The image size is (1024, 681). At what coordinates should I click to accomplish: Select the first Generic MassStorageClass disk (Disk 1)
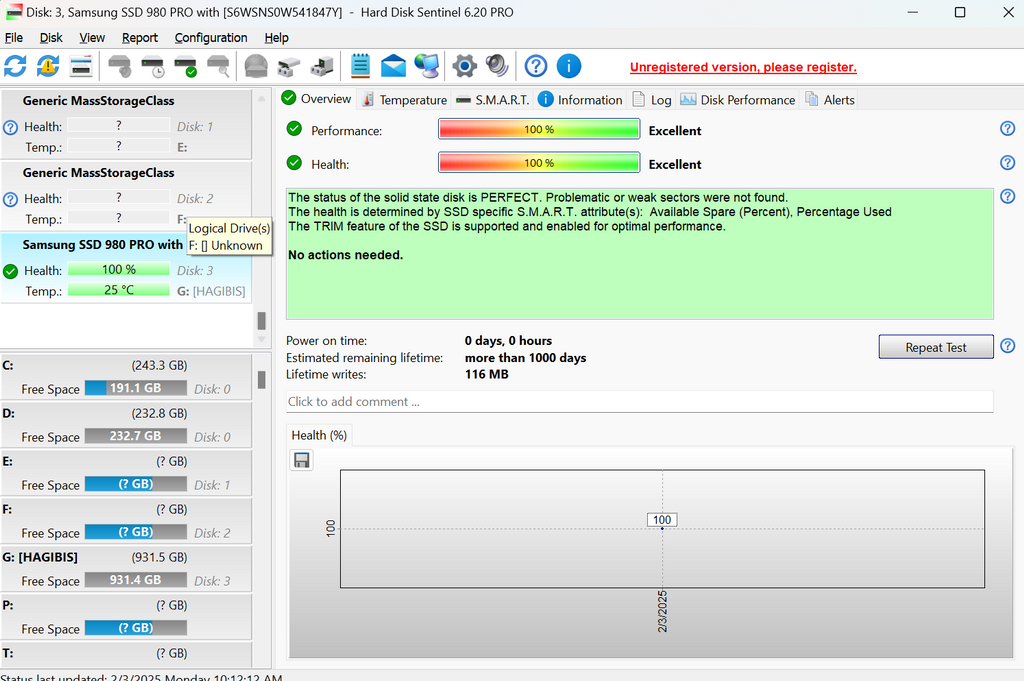pos(126,123)
